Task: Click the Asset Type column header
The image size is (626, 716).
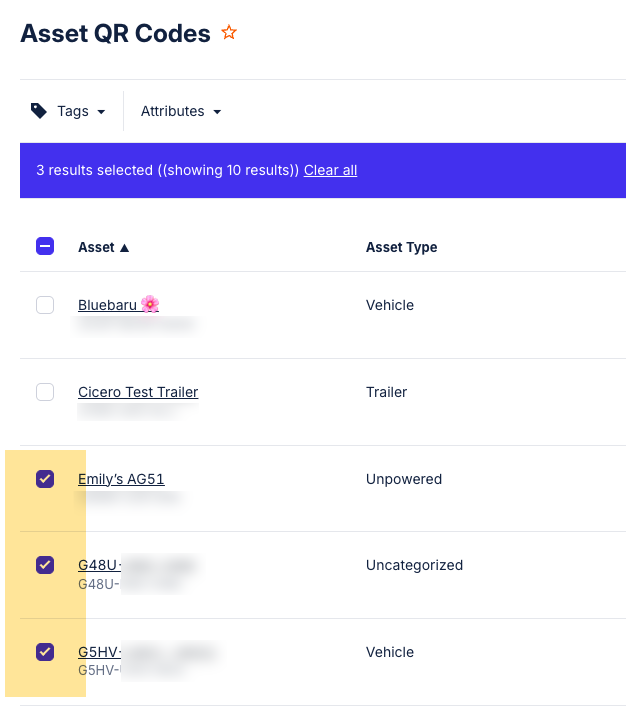Action: pyautogui.click(x=401, y=247)
